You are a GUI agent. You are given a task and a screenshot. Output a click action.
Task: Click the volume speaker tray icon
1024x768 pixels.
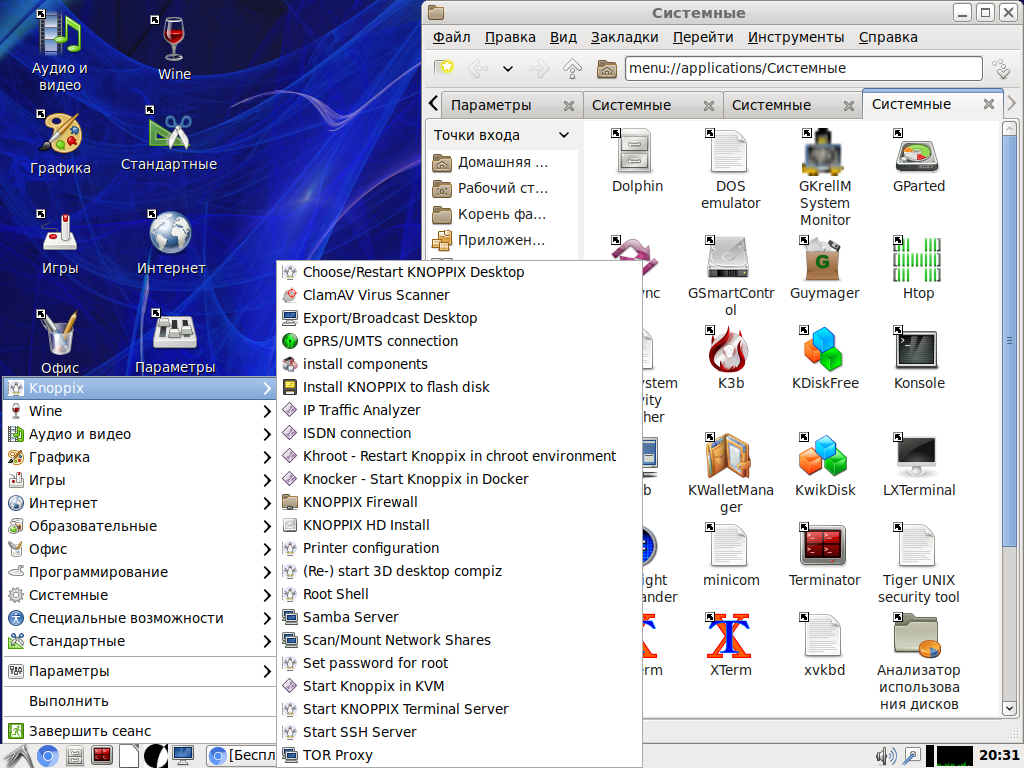tap(885, 756)
